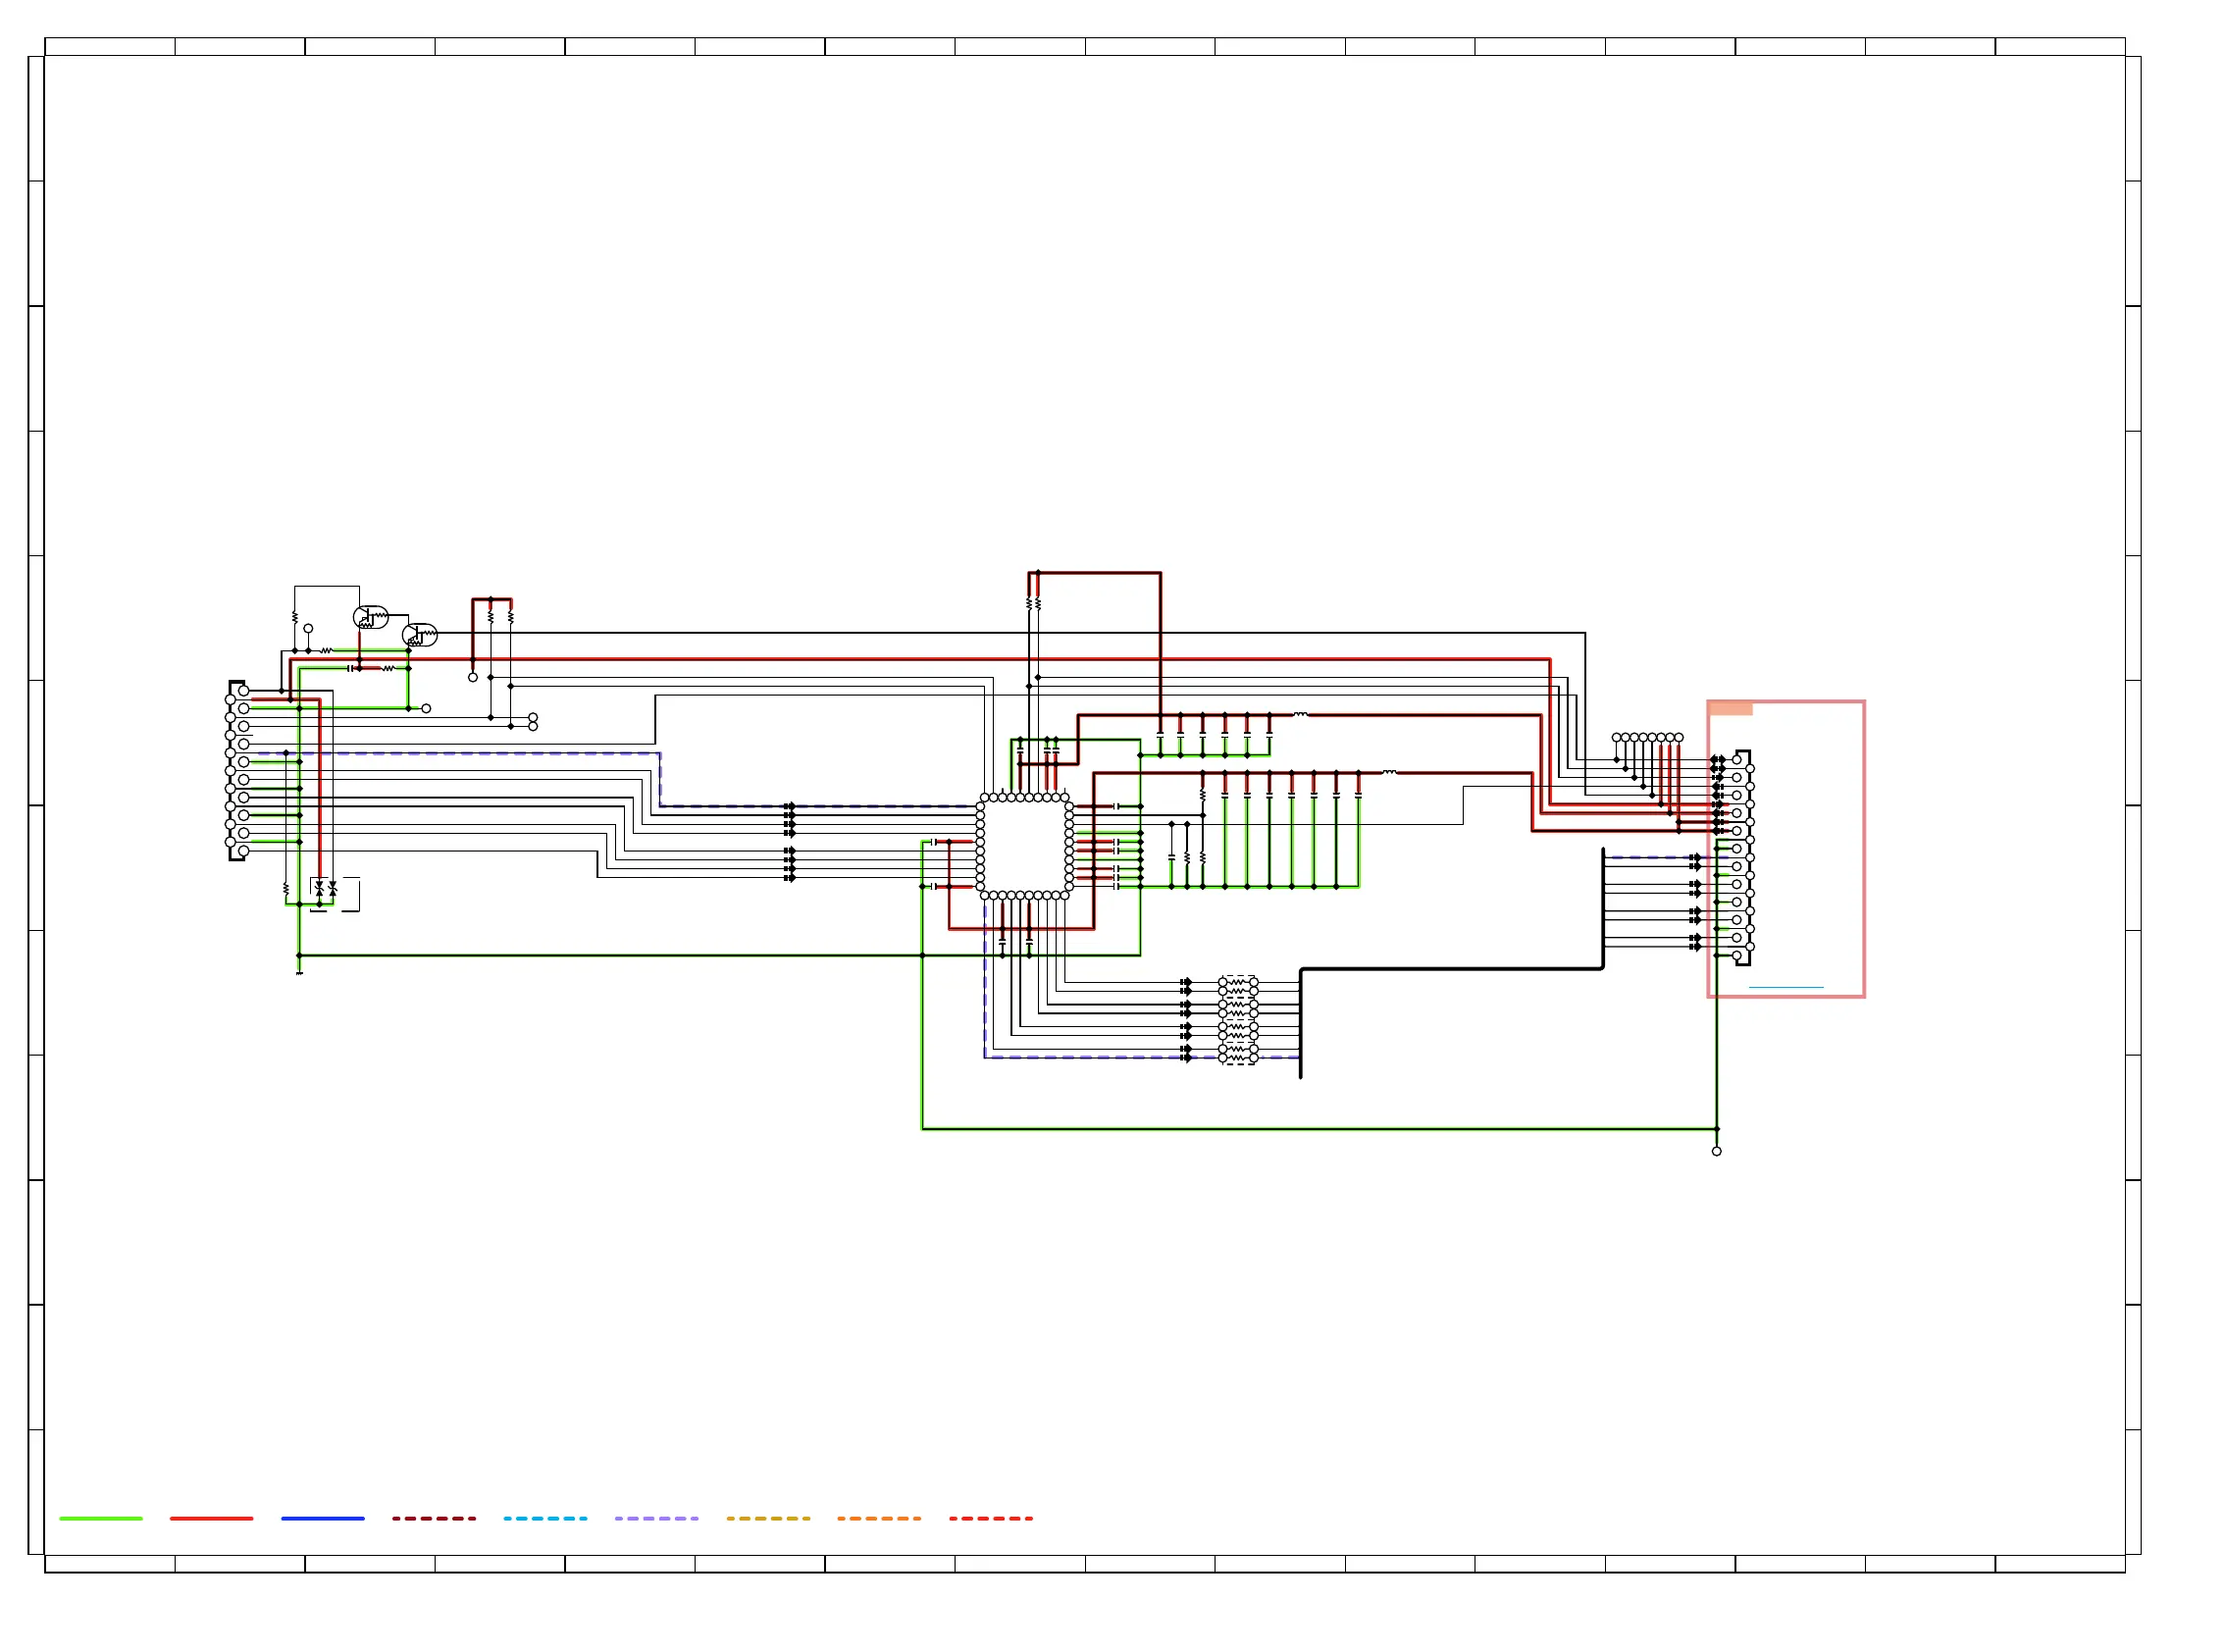Select the right connector inside pink box
The height and width of the screenshot is (1652, 2225).
[1742, 858]
